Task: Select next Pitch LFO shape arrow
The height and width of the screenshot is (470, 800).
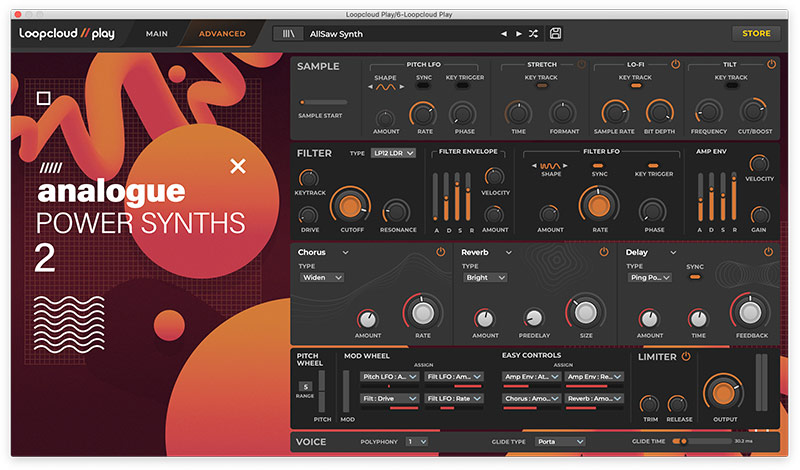Action: tap(402, 87)
